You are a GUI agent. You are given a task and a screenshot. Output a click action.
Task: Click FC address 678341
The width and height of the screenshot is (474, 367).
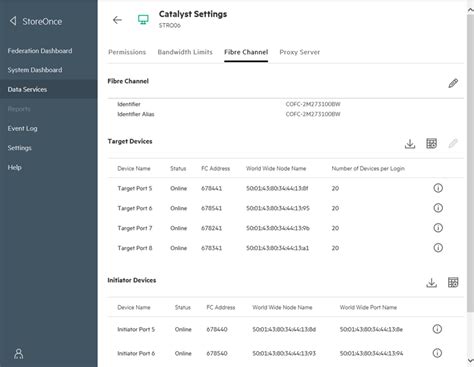coord(211,248)
